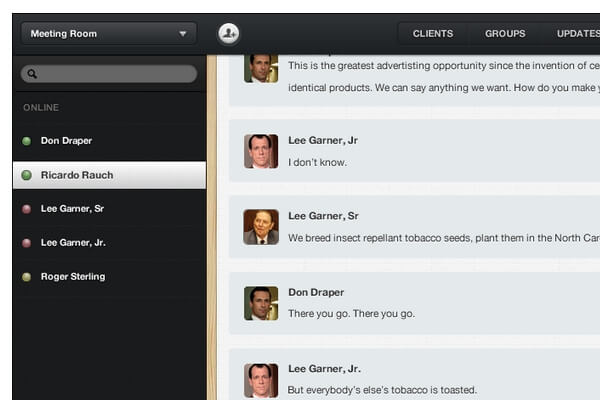Select Ricardo Rauch in the contact list

(77, 175)
